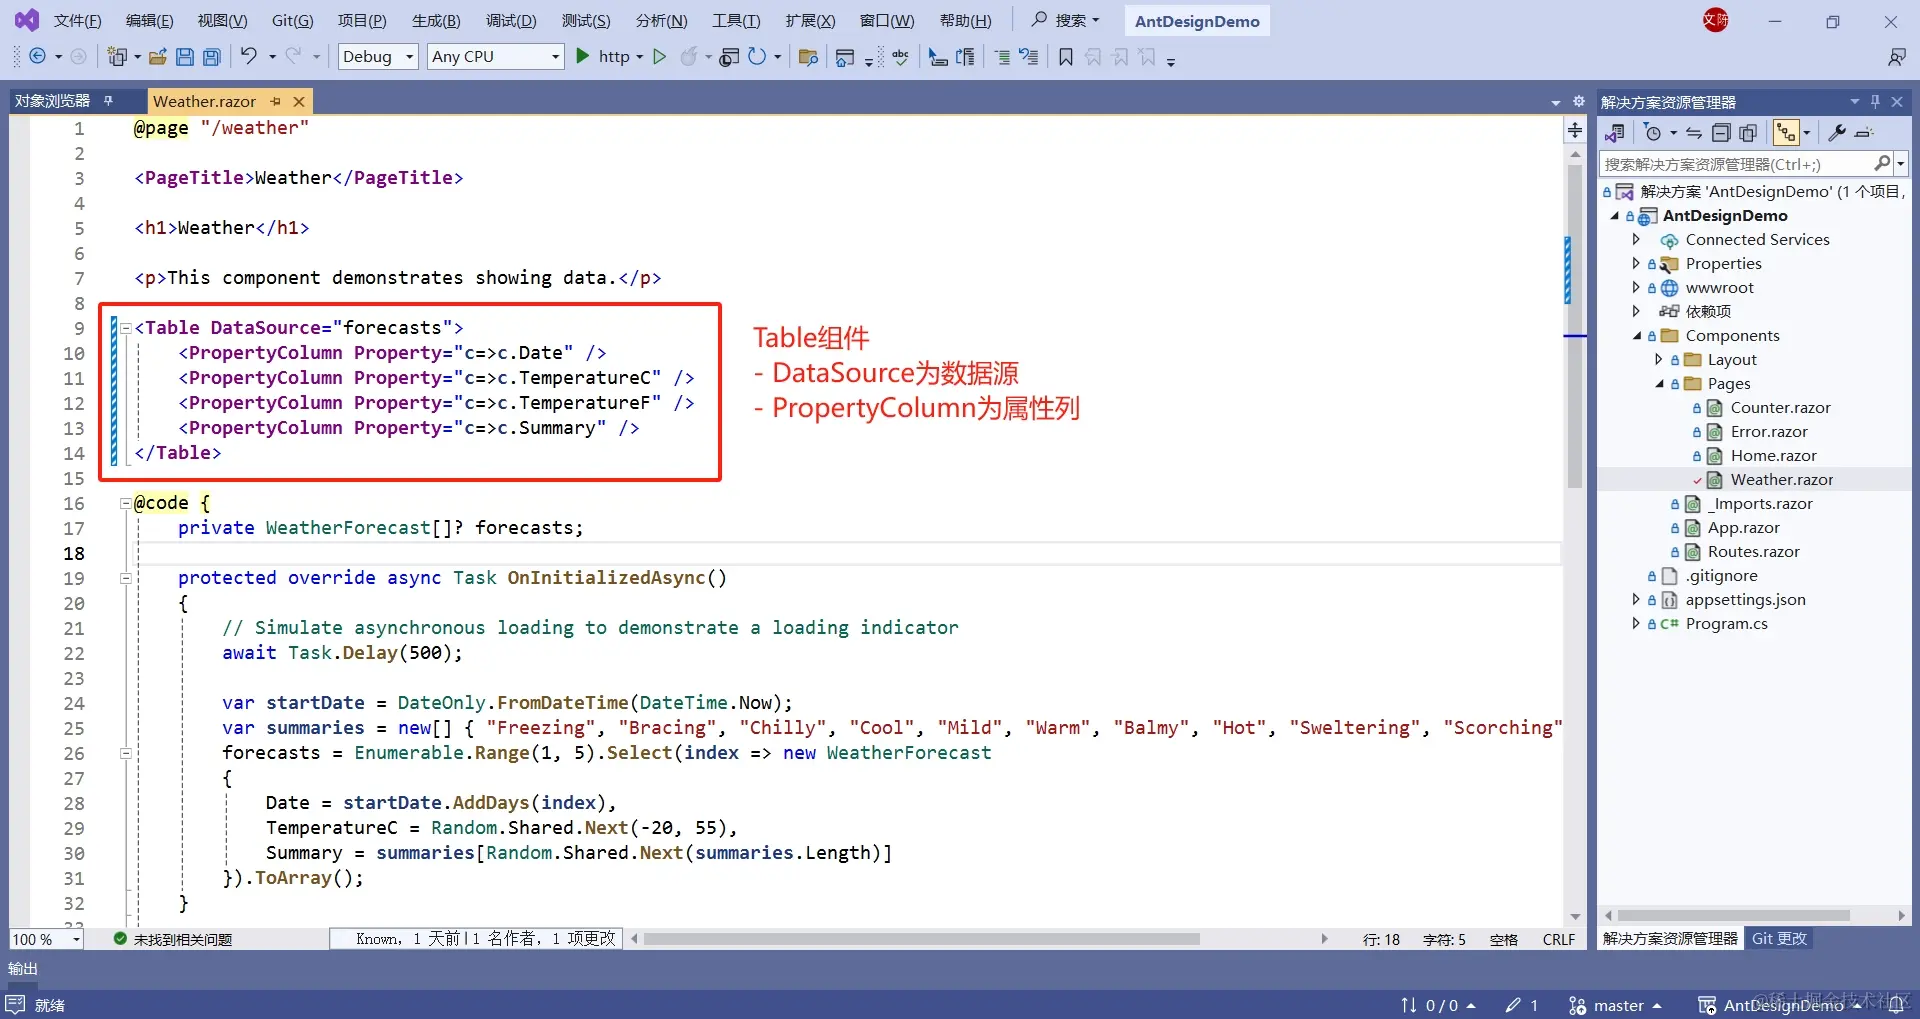Toggle auto-hide pin on Solution Explorer panel
This screenshot has height=1019, width=1920.
pyautogui.click(x=1875, y=101)
